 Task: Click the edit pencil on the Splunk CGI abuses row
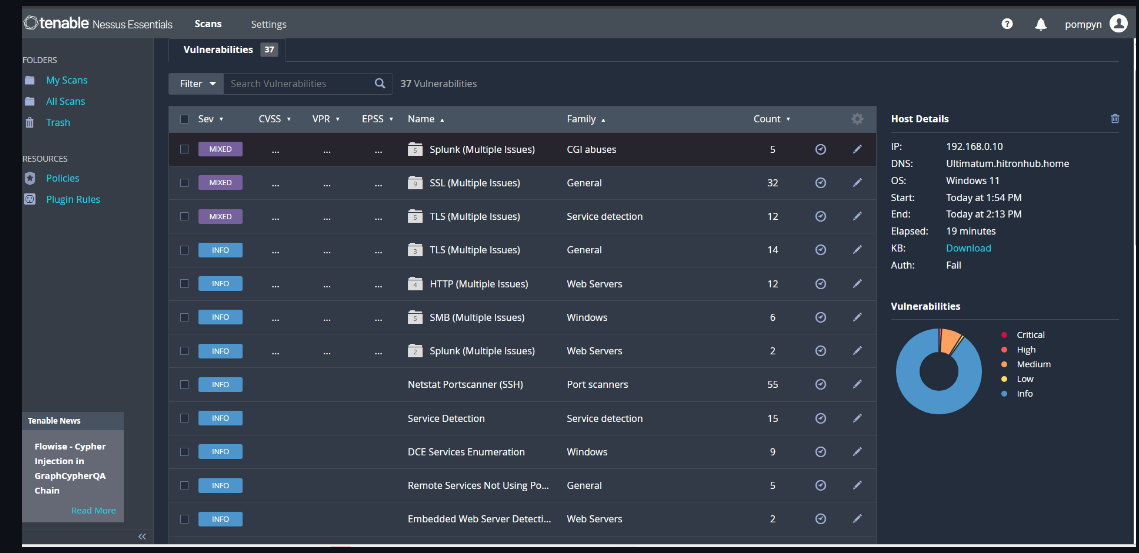pos(857,149)
